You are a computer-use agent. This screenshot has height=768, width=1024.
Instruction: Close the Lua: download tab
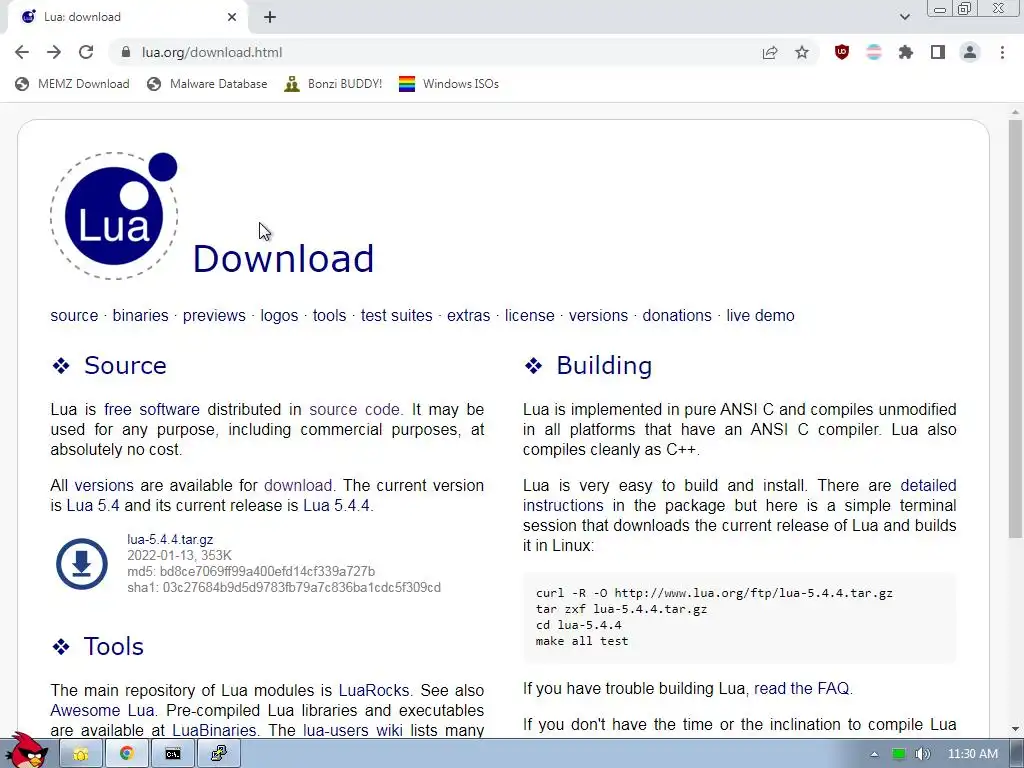[232, 17]
